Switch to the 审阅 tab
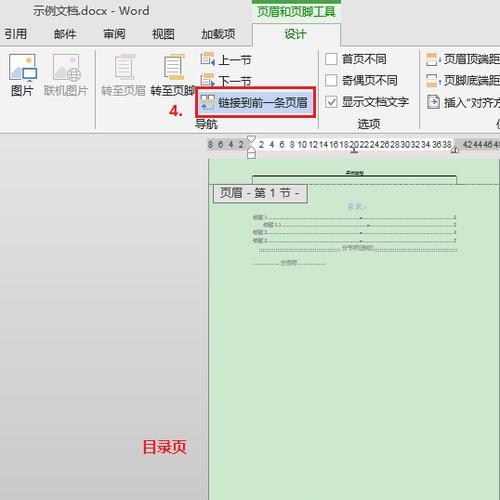The width and height of the screenshot is (500, 500). (x=114, y=34)
